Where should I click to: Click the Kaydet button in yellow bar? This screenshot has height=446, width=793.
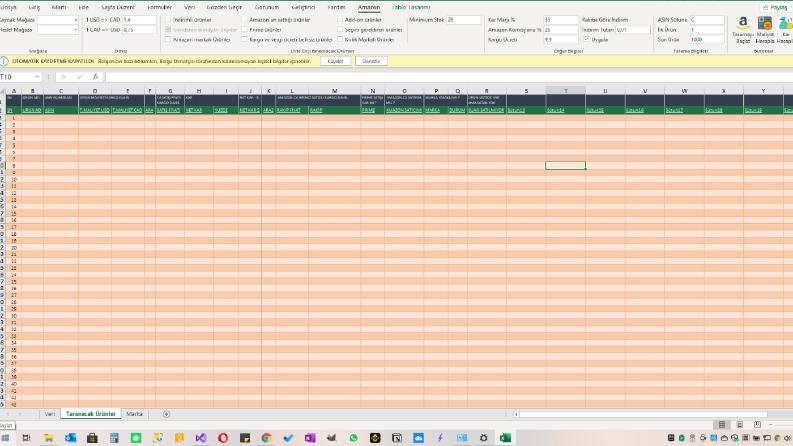point(335,61)
